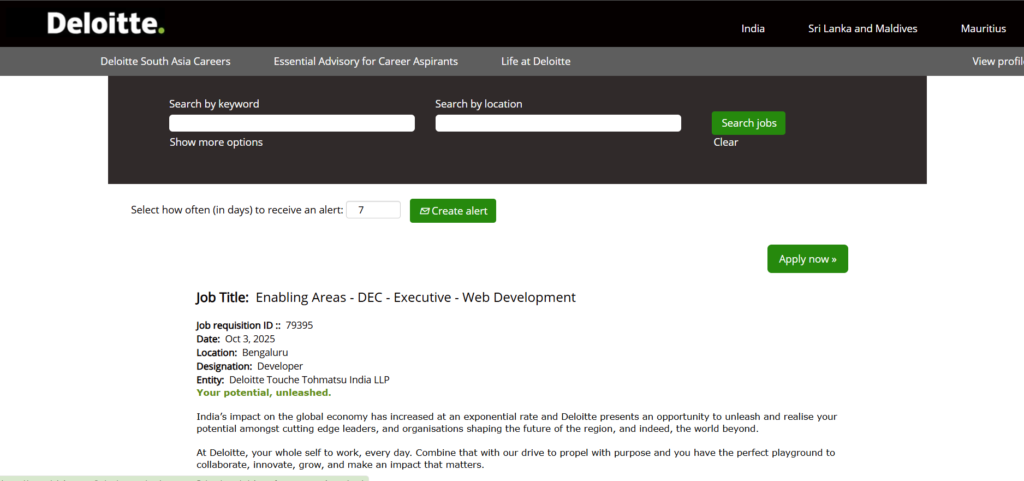
Task: Click the View profile link
Action: pos(996,61)
